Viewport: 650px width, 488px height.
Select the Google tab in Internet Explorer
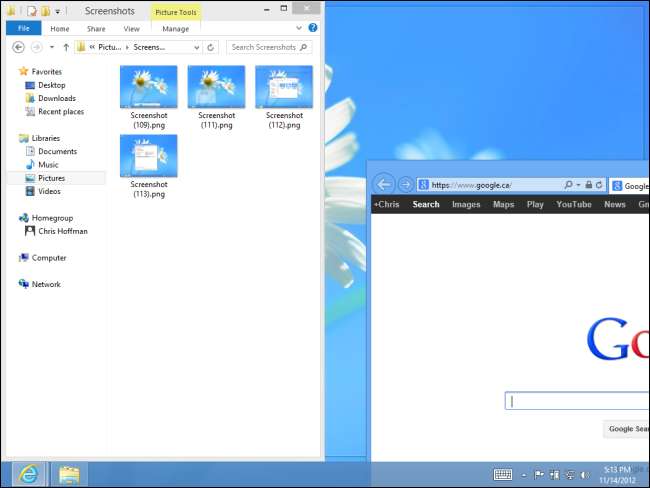pos(630,186)
